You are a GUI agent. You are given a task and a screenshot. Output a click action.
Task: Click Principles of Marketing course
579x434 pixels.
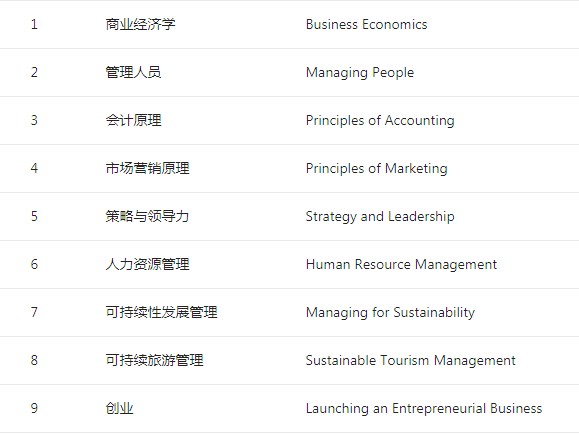(x=377, y=168)
